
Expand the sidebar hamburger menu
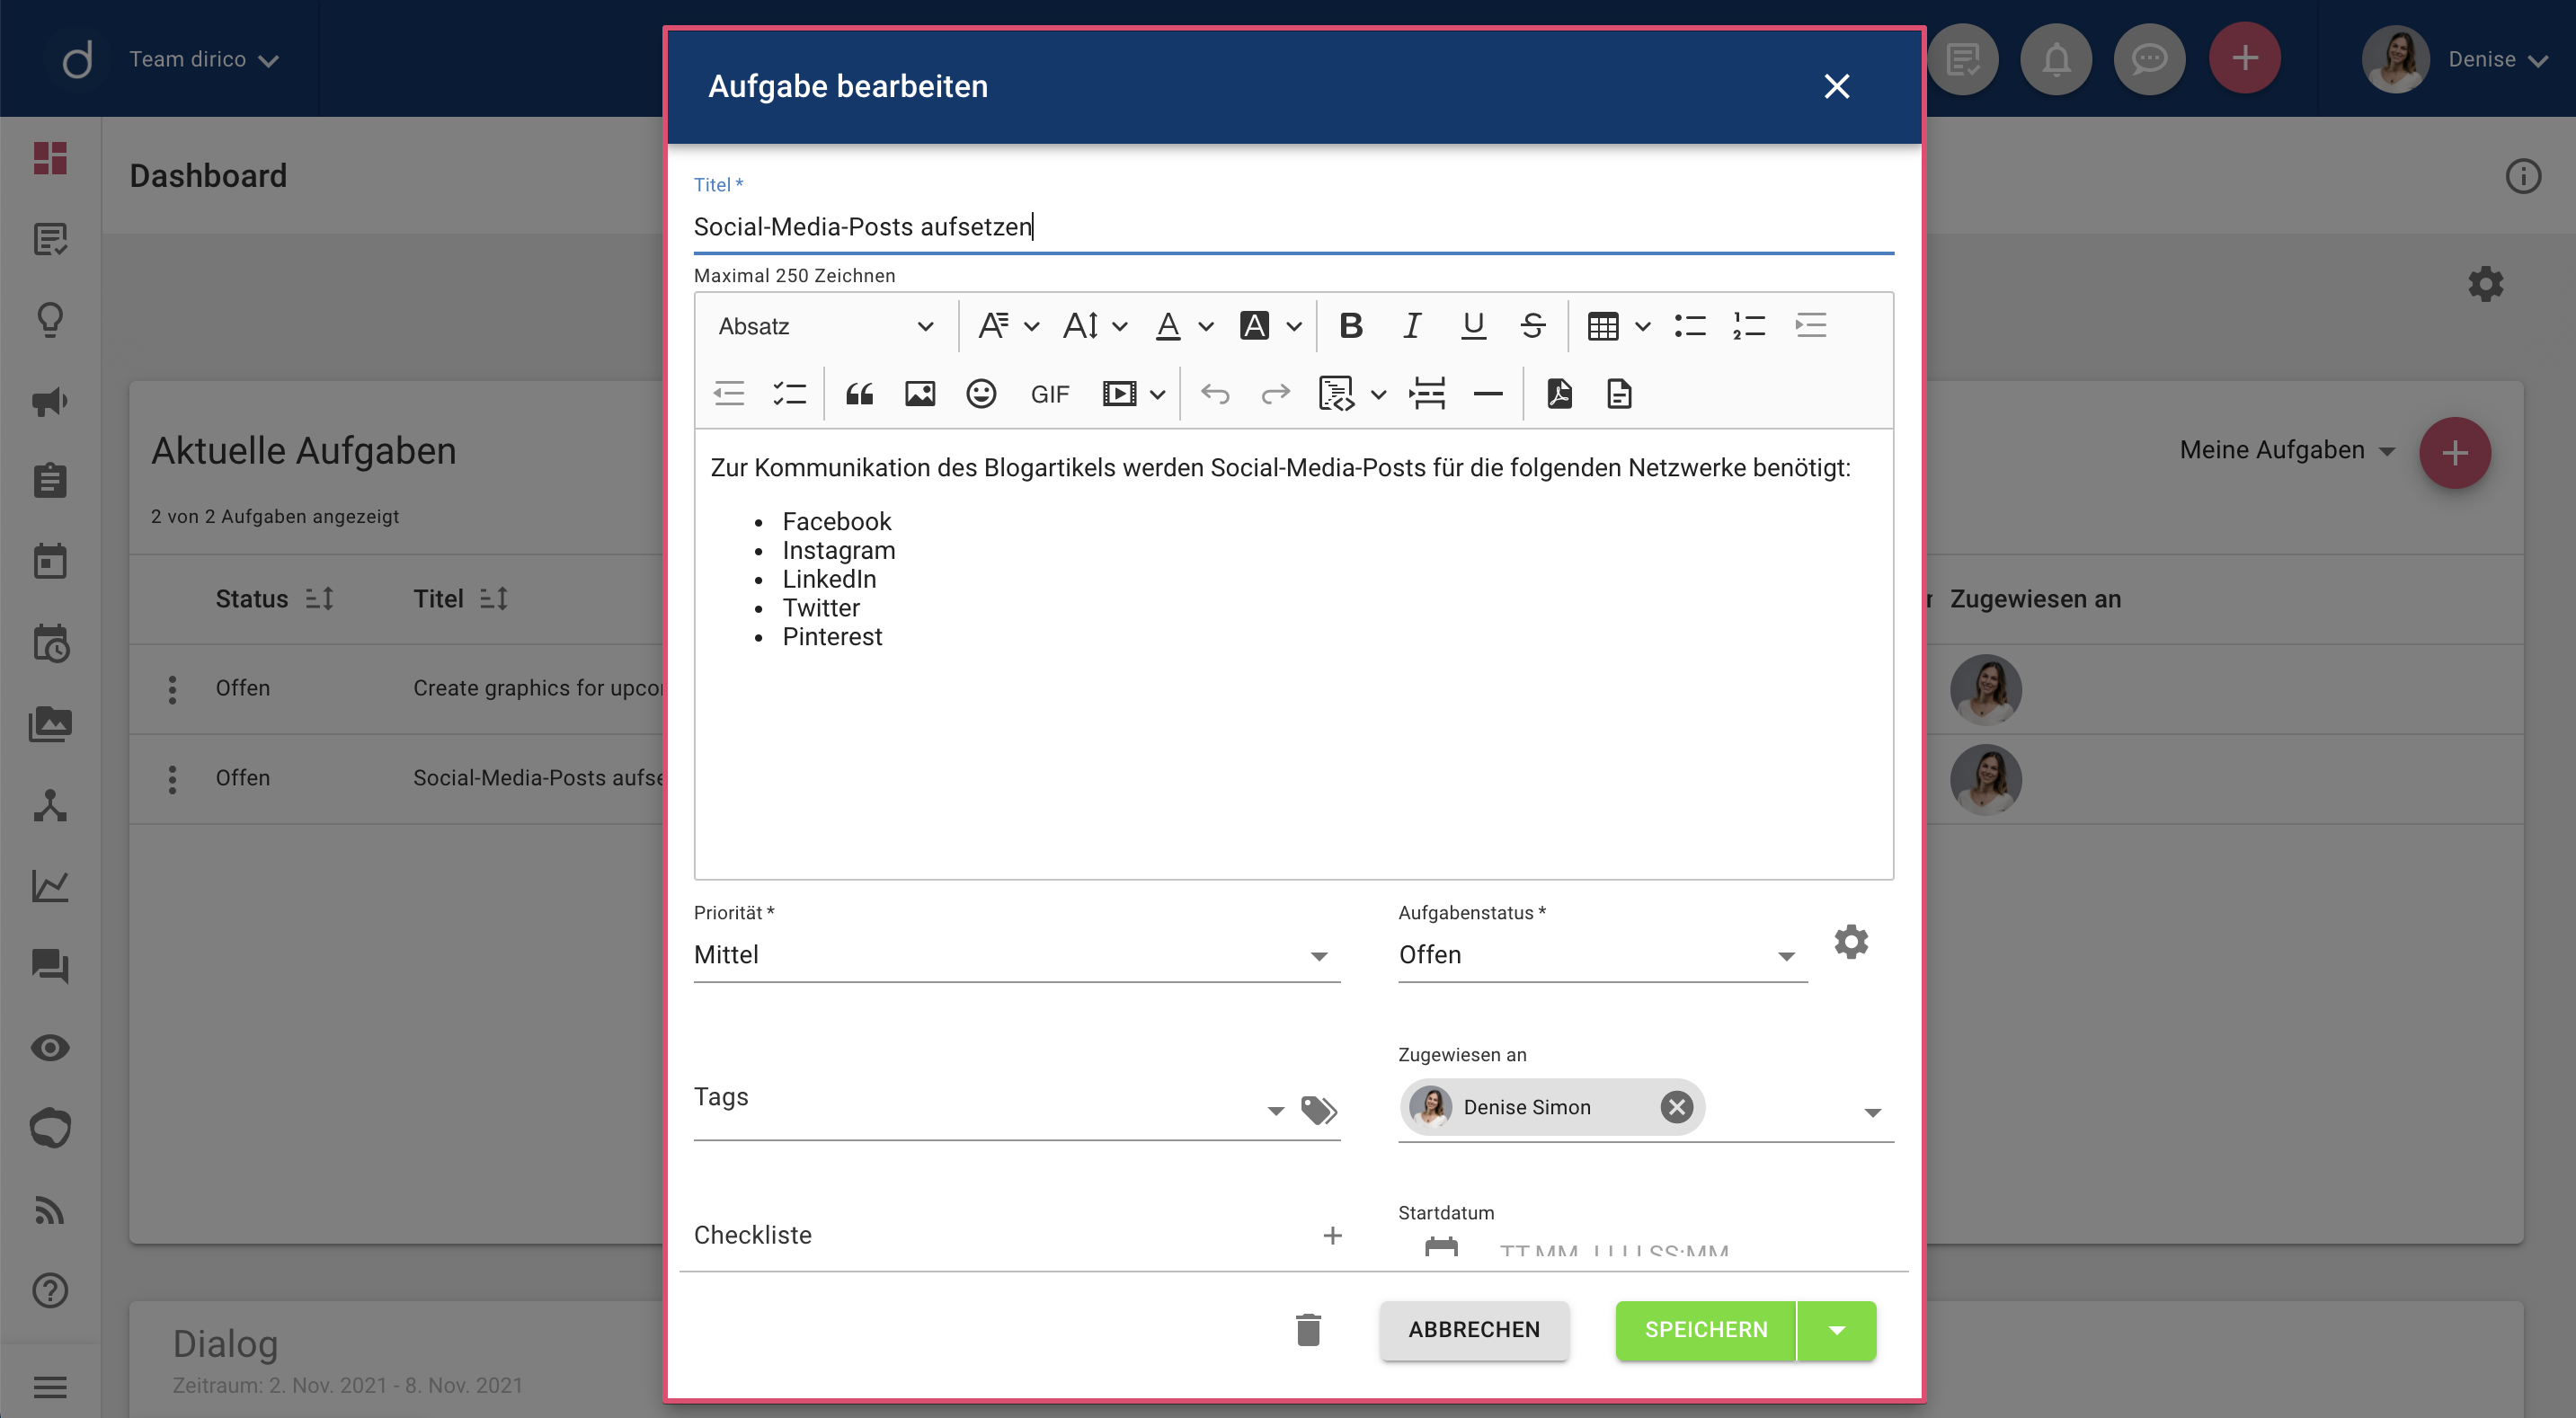50,1387
